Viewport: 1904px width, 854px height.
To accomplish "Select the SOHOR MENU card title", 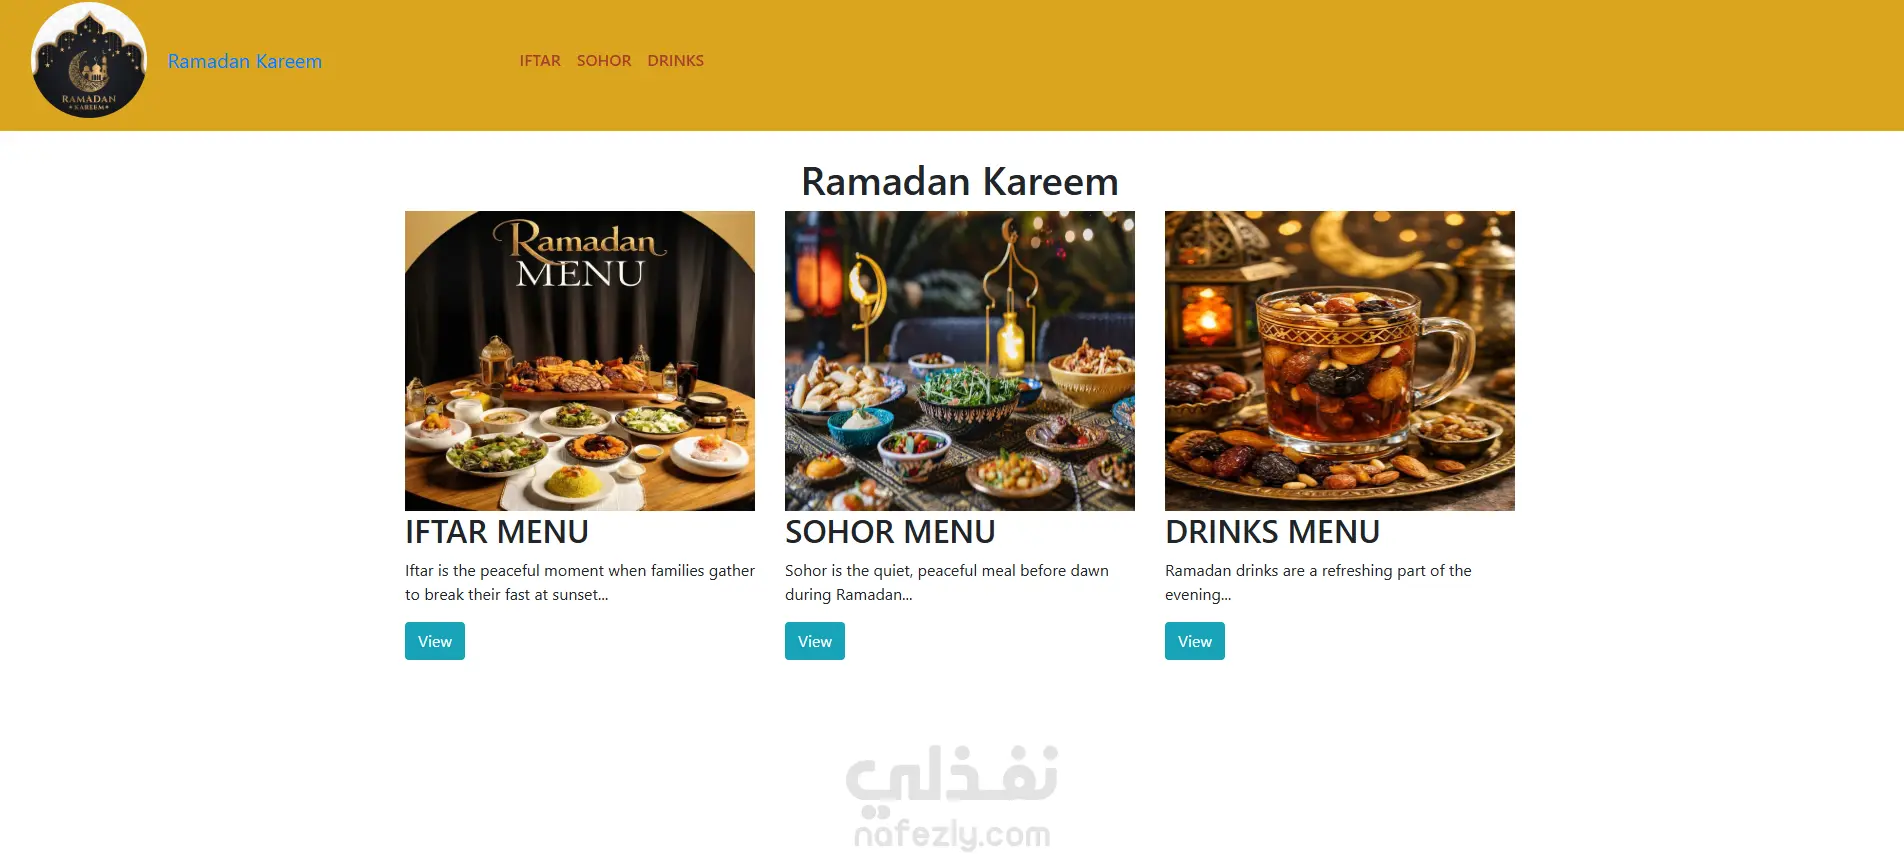I will (x=890, y=532).
